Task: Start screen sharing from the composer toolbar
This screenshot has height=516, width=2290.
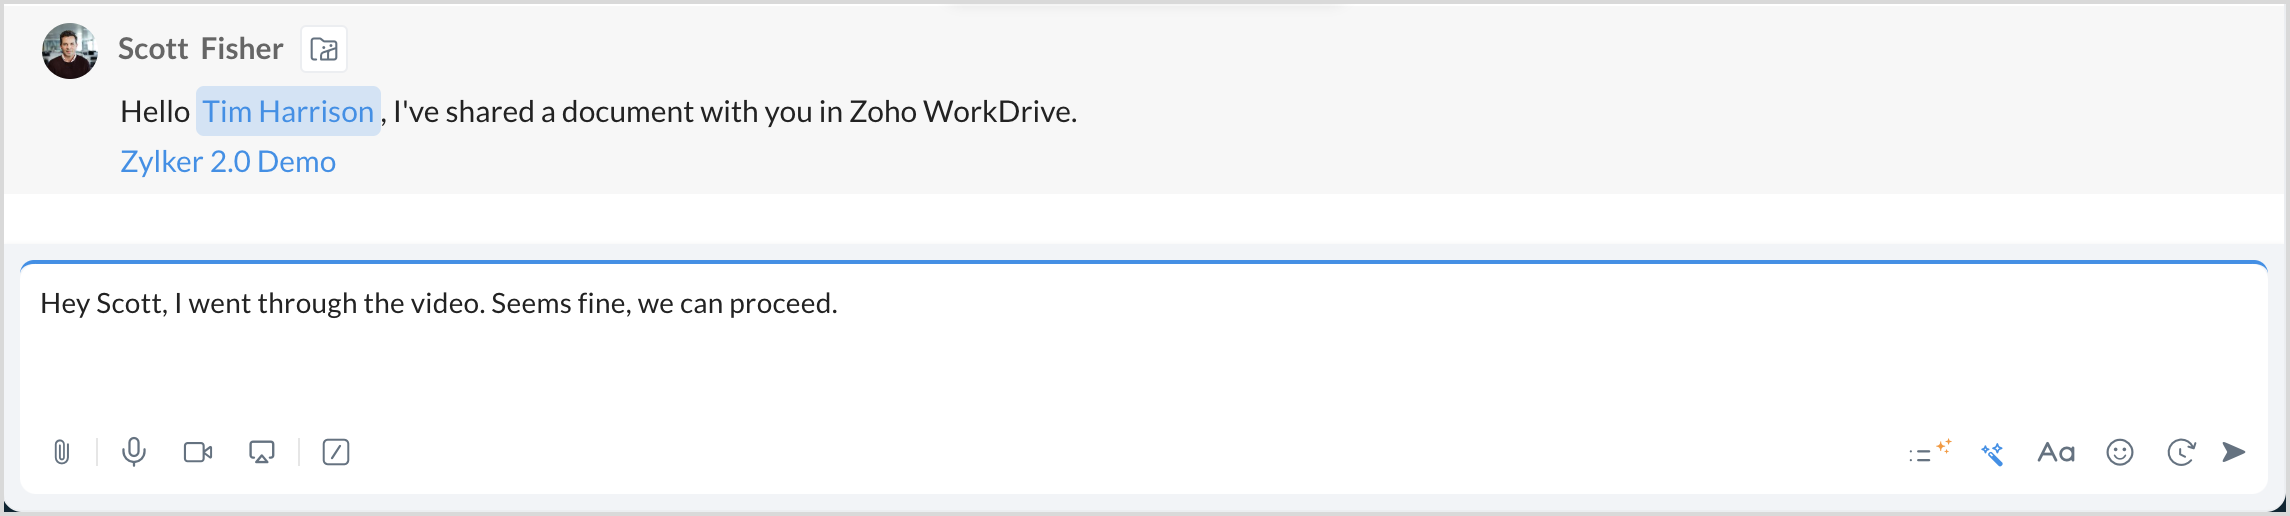Action: click(262, 452)
